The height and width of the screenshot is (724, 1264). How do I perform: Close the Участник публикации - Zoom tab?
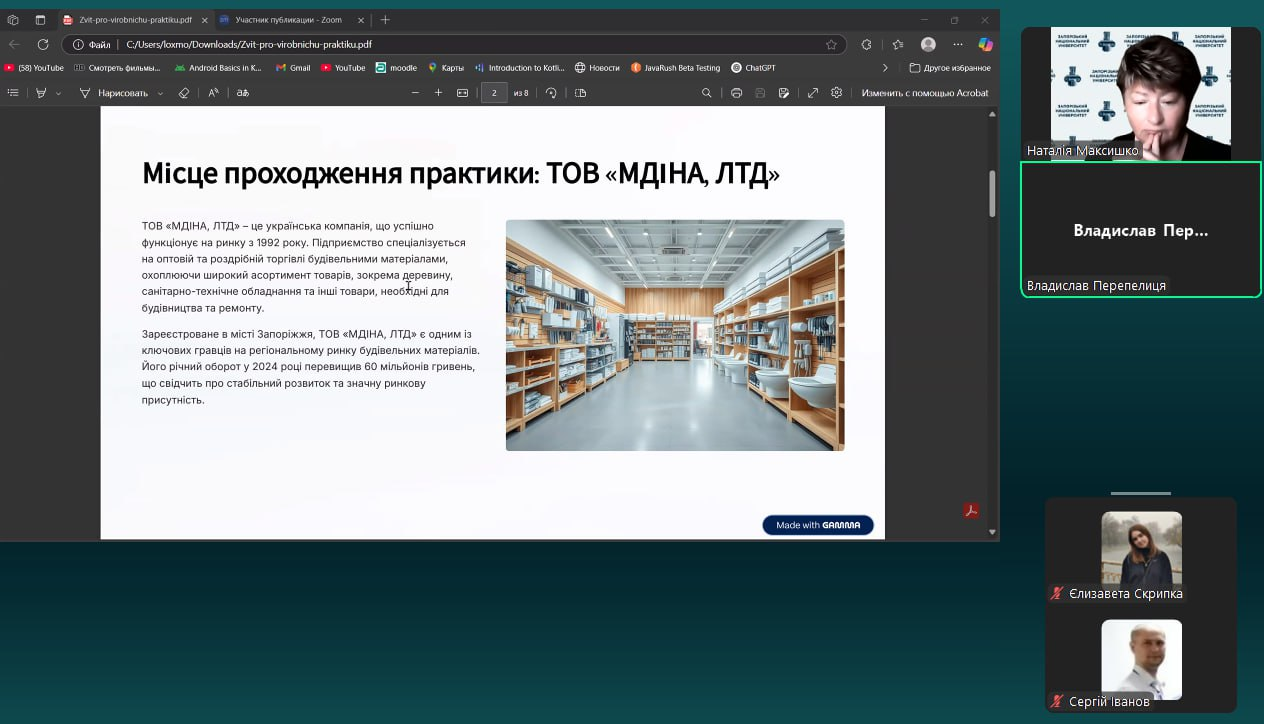click(x=361, y=20)
